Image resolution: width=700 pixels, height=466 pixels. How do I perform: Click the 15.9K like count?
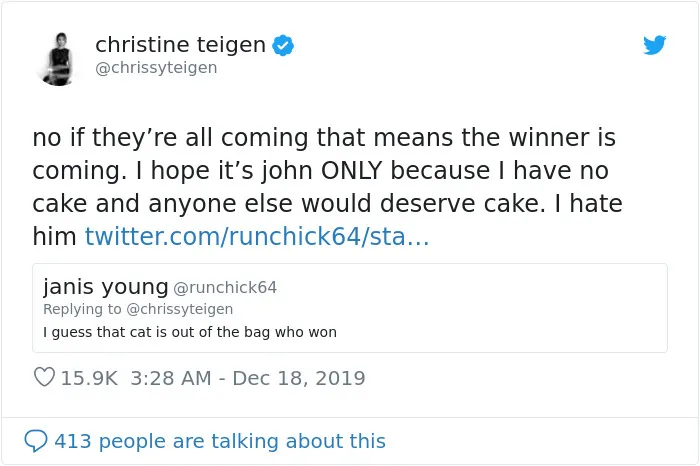[89, 378]
